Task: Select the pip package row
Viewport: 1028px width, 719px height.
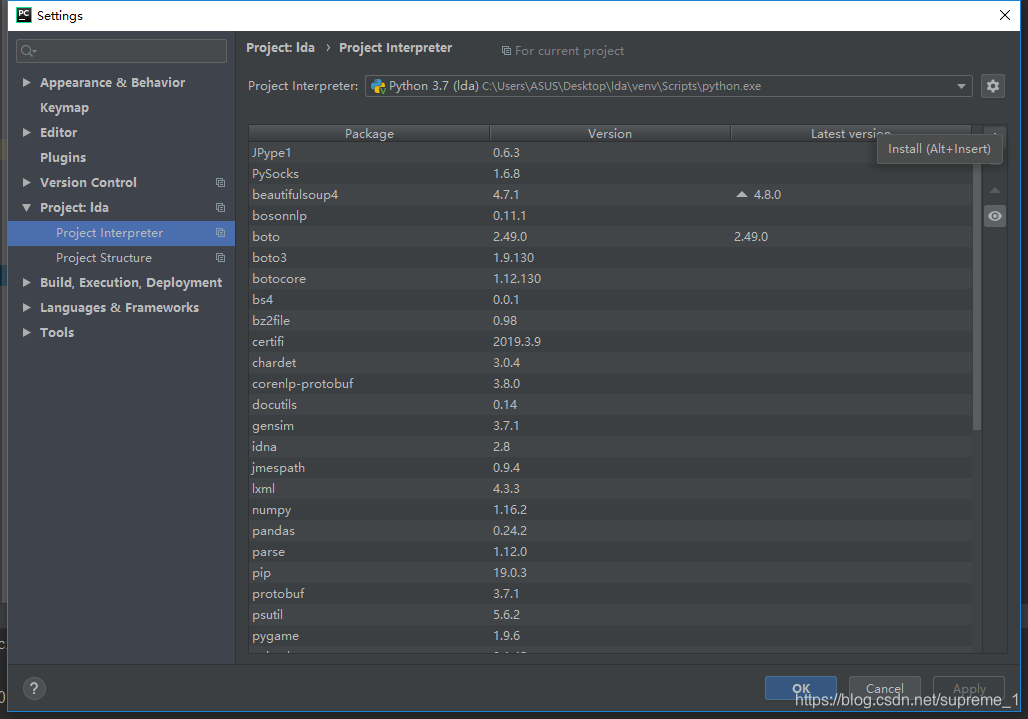Action: point(610,573)
